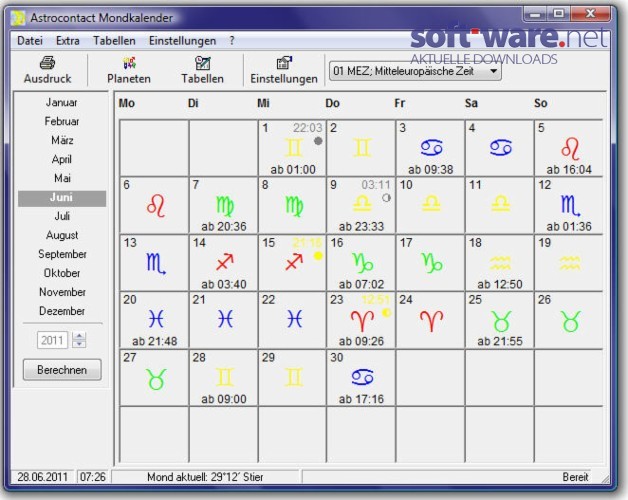Click status bar date 28.06.2011

coord(42,477)
